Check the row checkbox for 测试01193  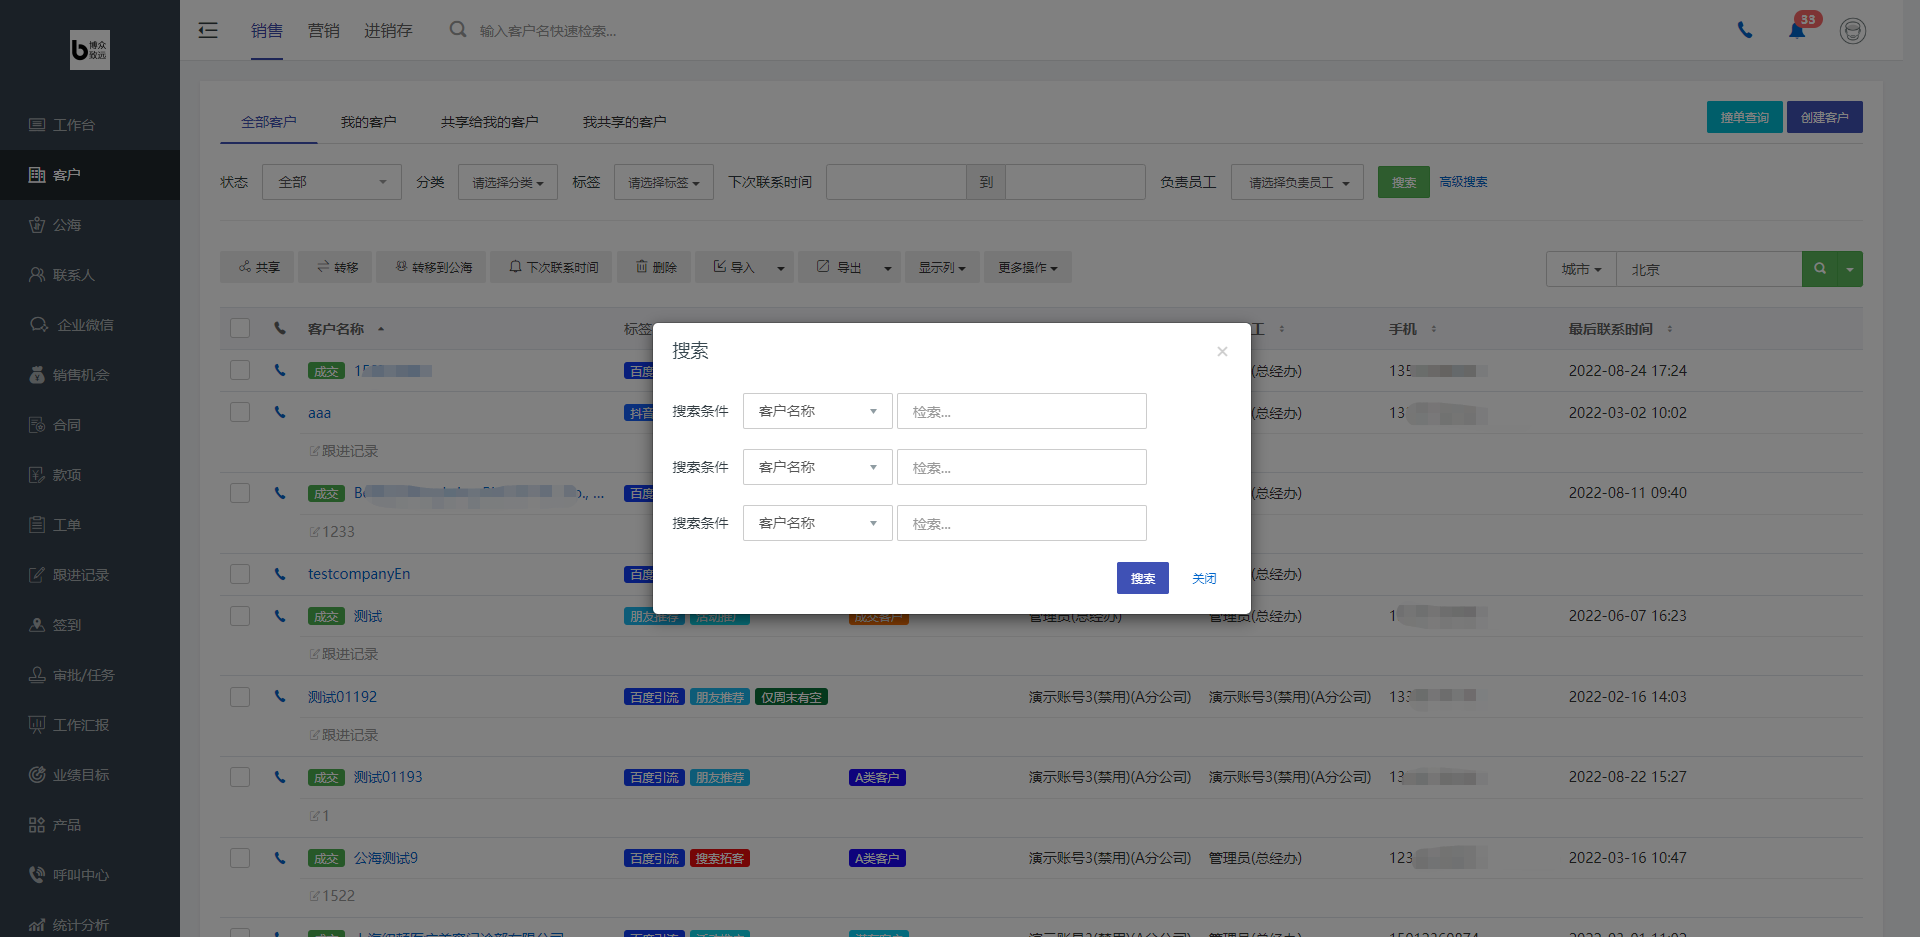240,777
